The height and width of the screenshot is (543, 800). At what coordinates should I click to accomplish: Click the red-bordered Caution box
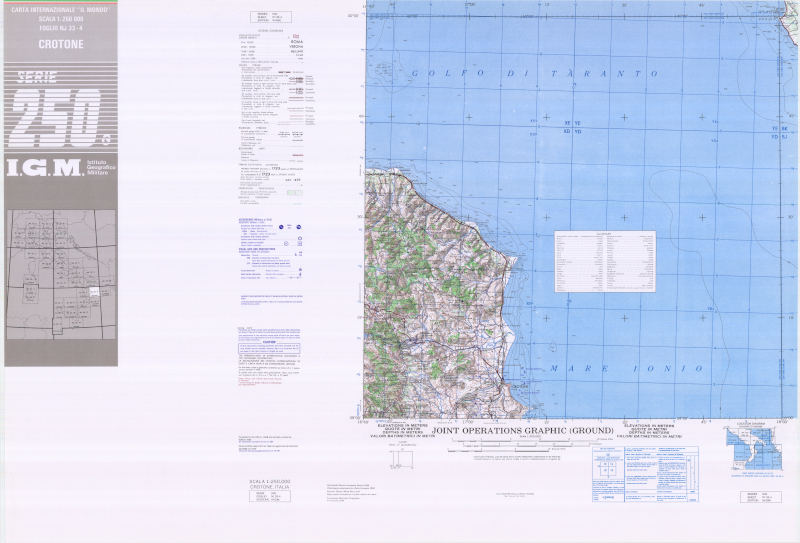269,347
